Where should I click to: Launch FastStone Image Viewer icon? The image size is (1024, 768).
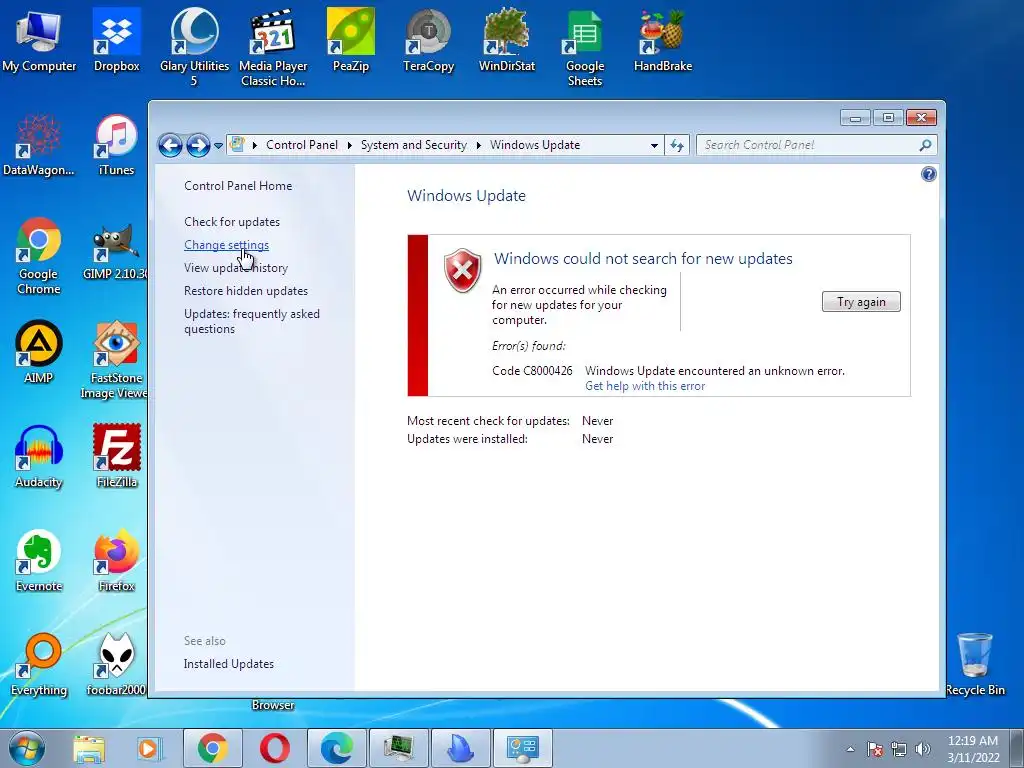coord(115,360)
